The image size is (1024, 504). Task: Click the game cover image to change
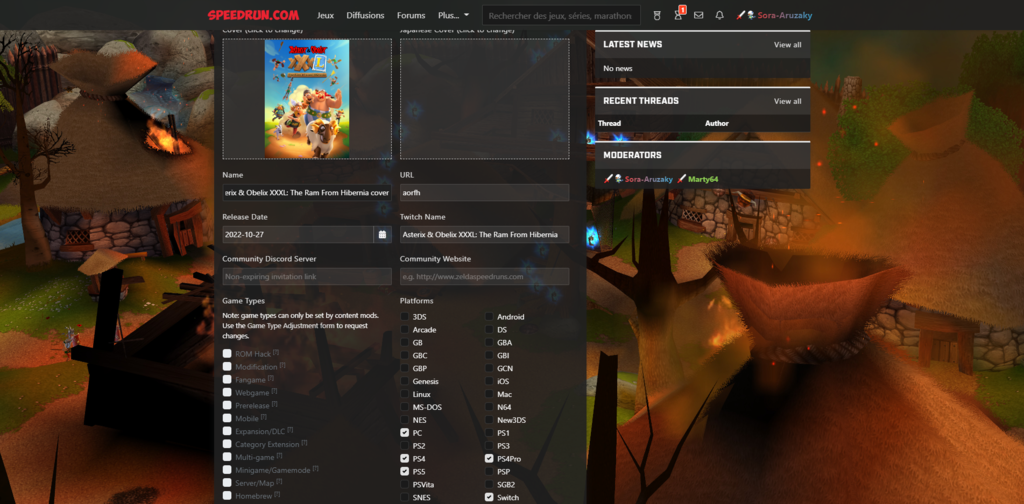[x=307, y=99]
